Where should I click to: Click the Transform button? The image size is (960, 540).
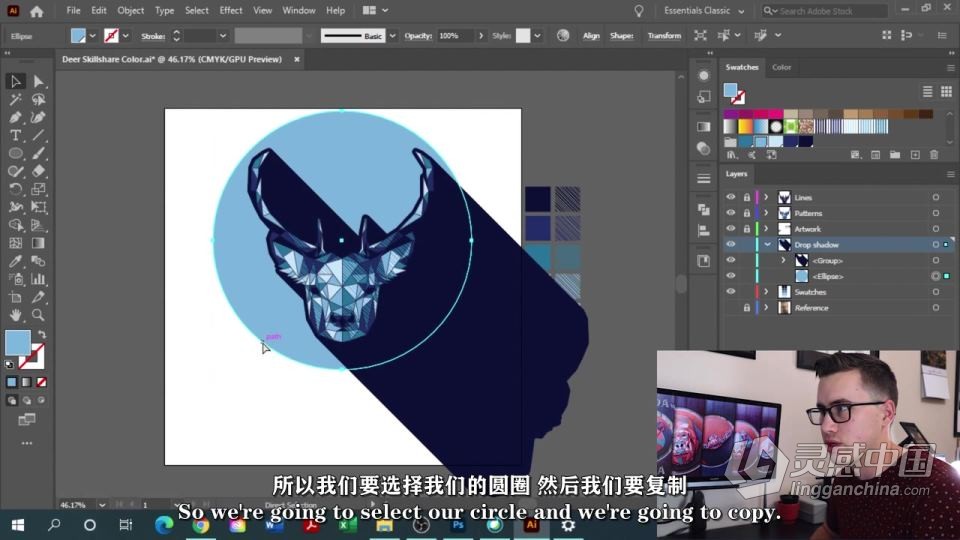point(664,36)
